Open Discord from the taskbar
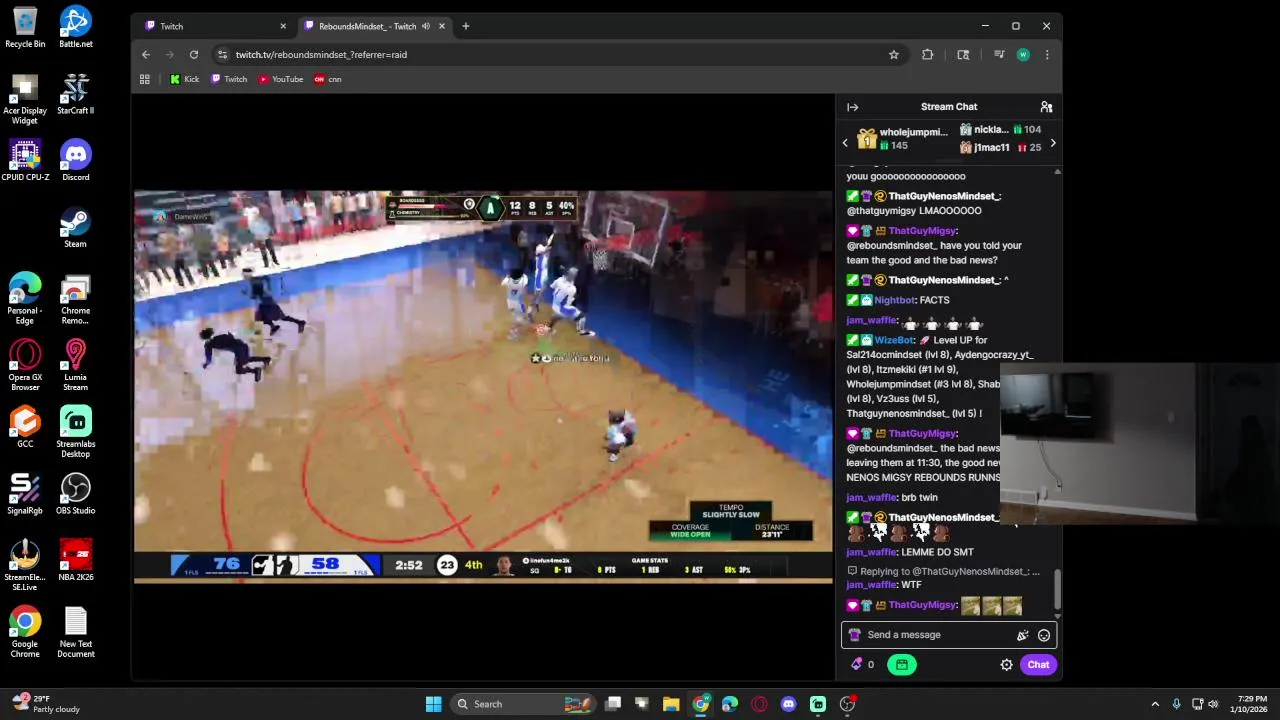Viewport: 1280px width, 720px height. 788,704
